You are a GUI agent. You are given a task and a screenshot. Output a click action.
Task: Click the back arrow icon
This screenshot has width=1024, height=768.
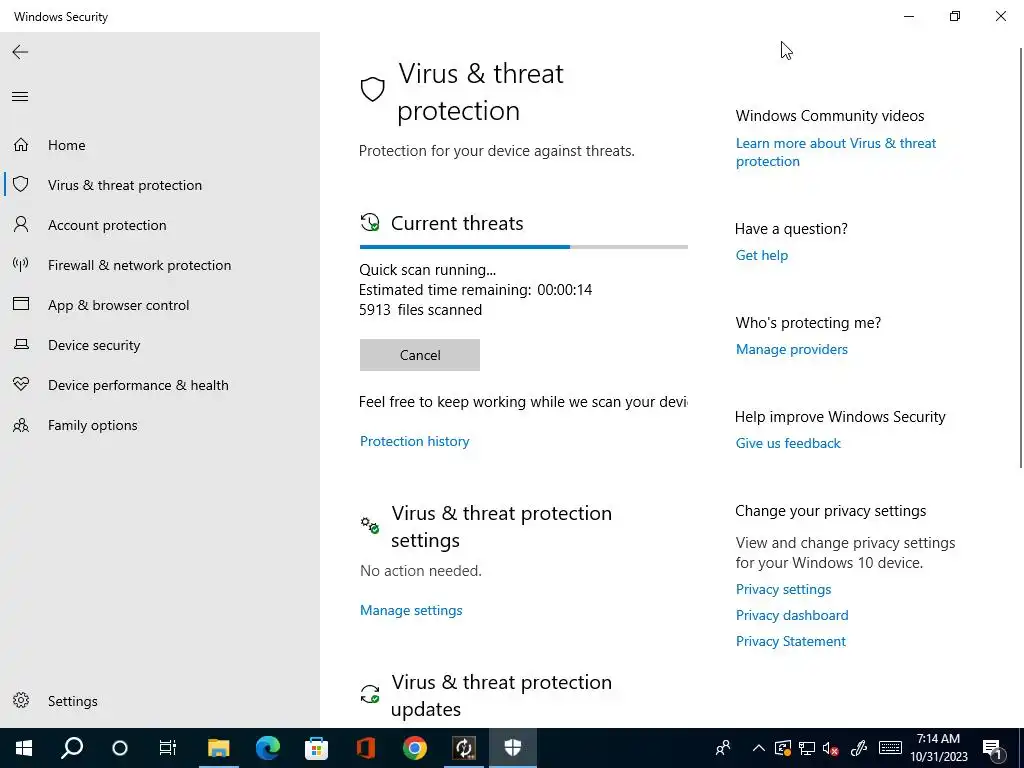pos(20,52)
